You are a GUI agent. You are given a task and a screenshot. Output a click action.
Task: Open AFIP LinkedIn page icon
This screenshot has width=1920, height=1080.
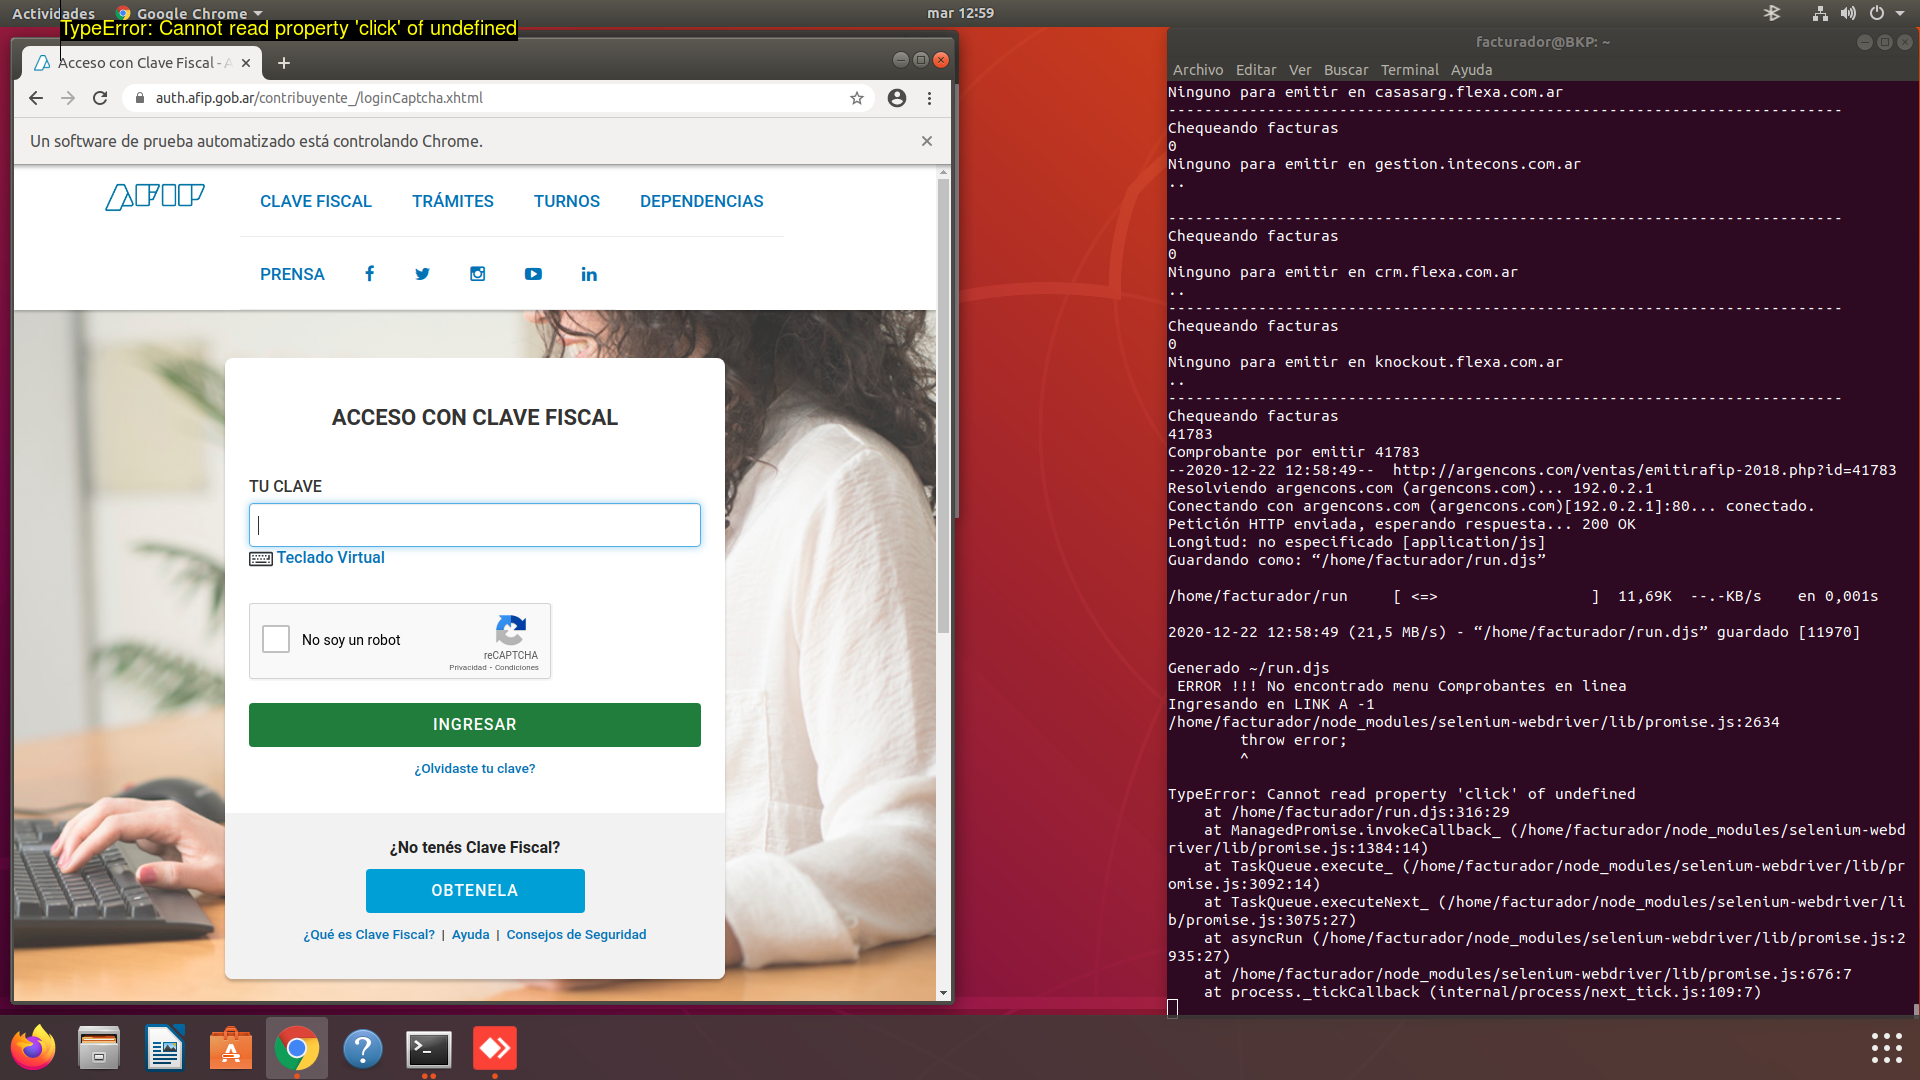pyautogui.click(x=589, y=274)
